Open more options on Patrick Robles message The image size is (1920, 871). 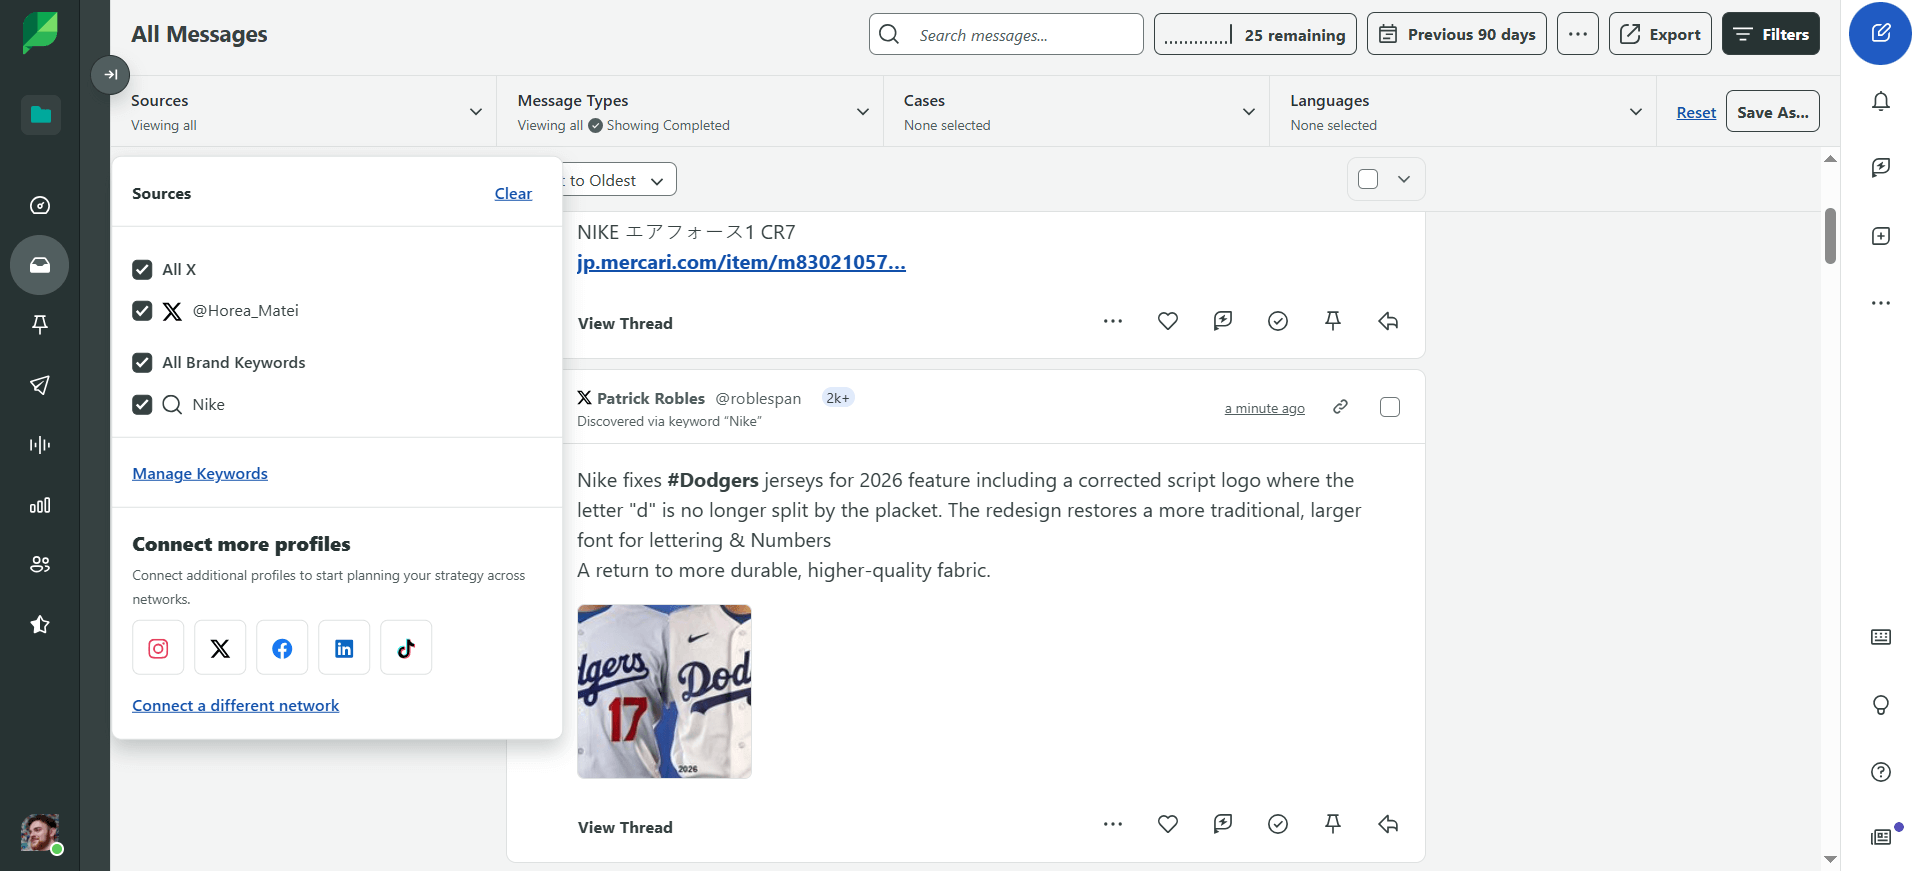click(x=1113, y=824)
